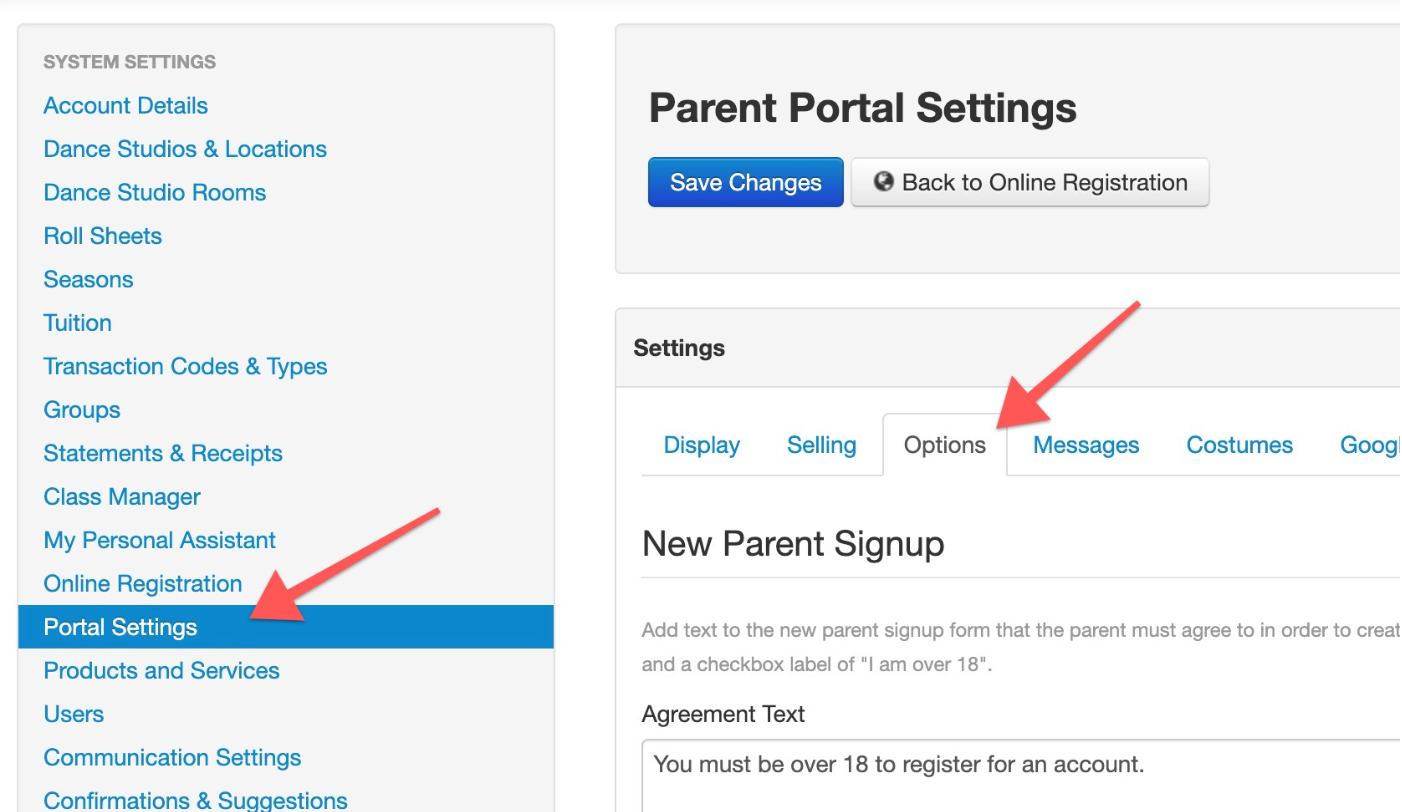Open Statements & Receipts settings
1402x812 pixels.
(x=163, y=453)
